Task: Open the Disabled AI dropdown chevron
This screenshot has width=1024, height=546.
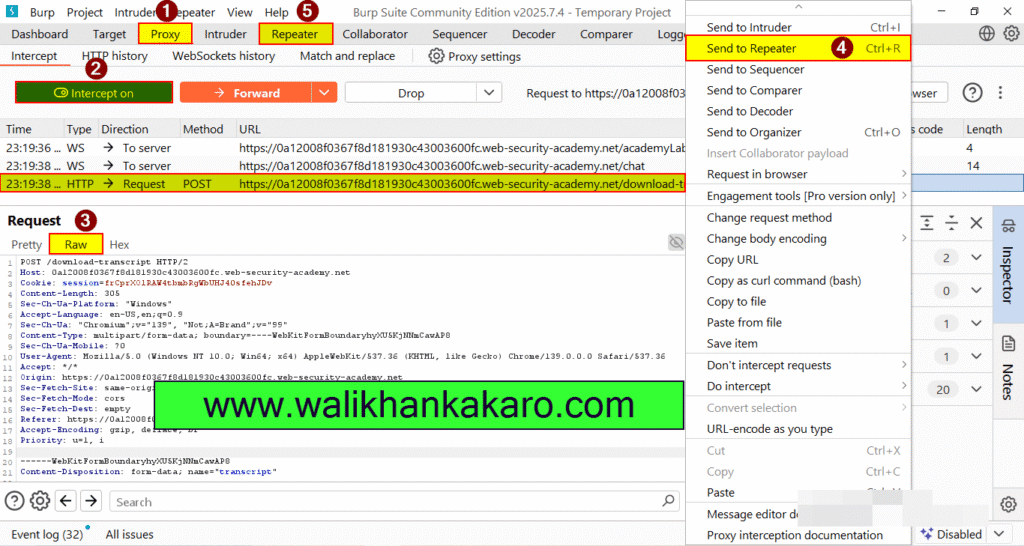Action: click(999, 534)
